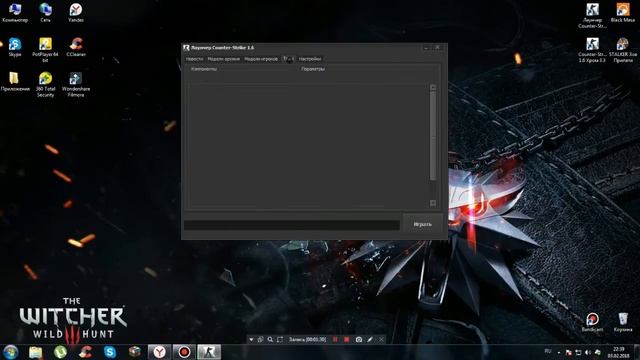Click the RU language indicator

click(548, 351)
